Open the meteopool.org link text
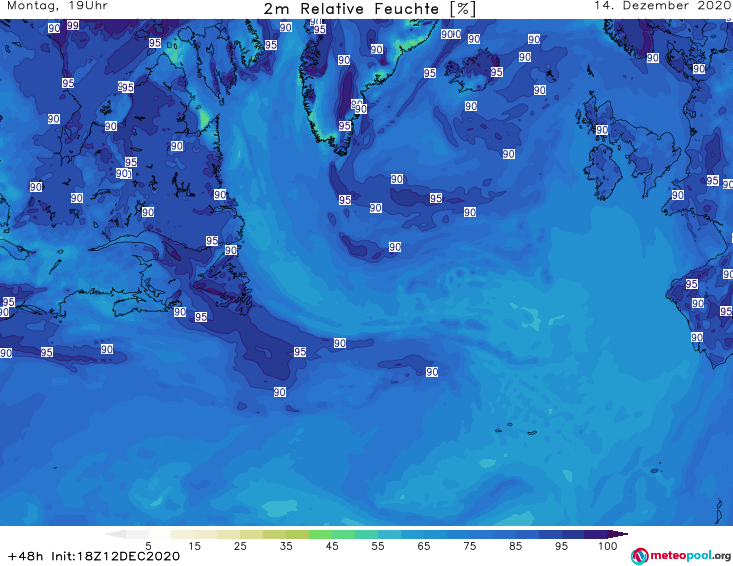The height and width of the screenshot is (566, 733). [x=690, y=556]
